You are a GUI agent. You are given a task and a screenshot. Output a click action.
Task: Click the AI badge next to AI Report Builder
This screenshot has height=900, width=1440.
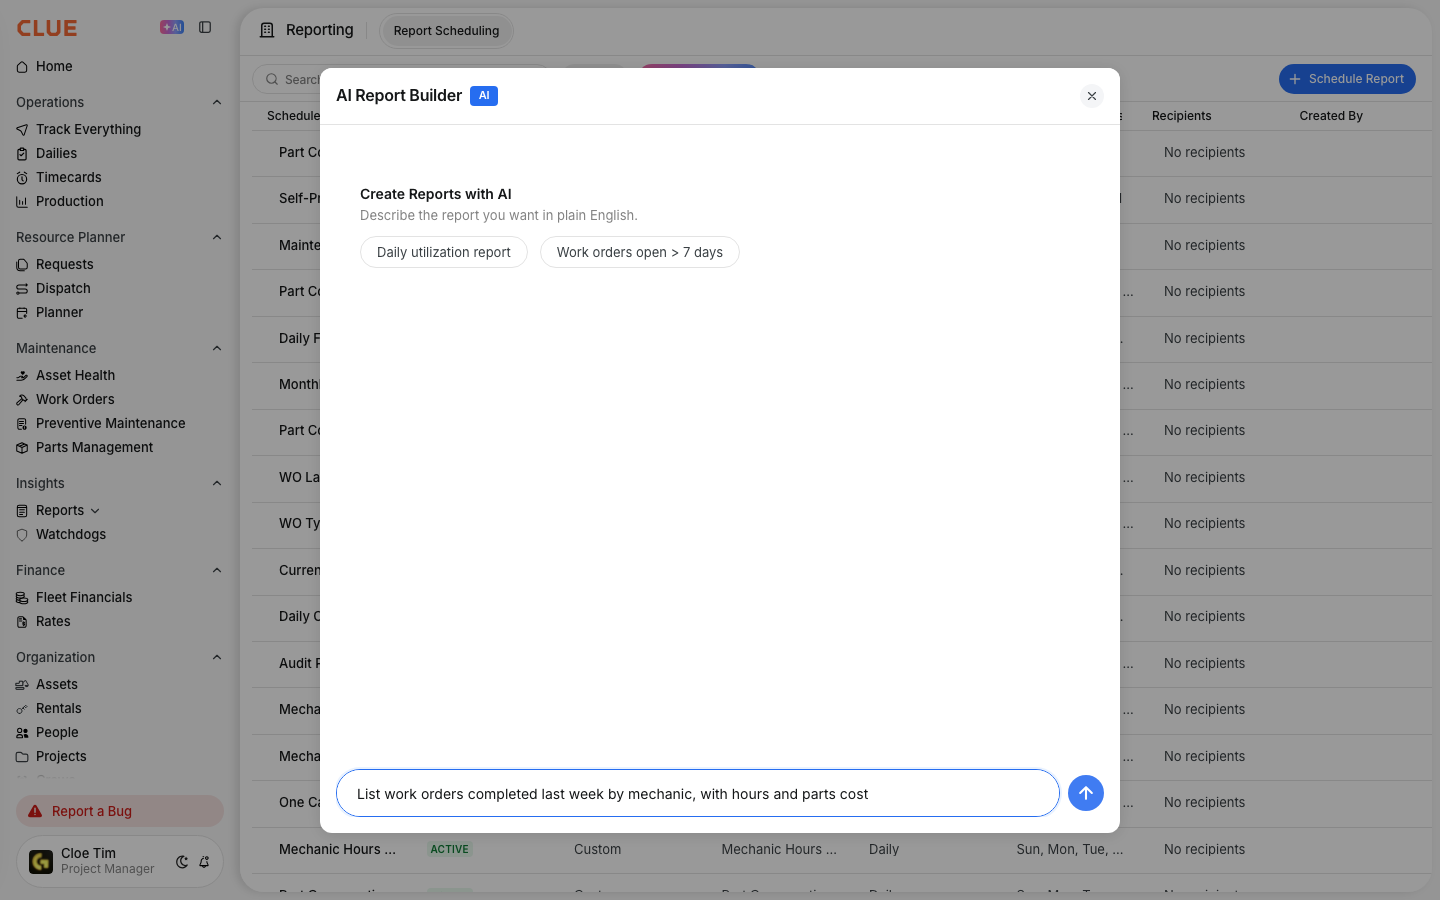[484, 96]
